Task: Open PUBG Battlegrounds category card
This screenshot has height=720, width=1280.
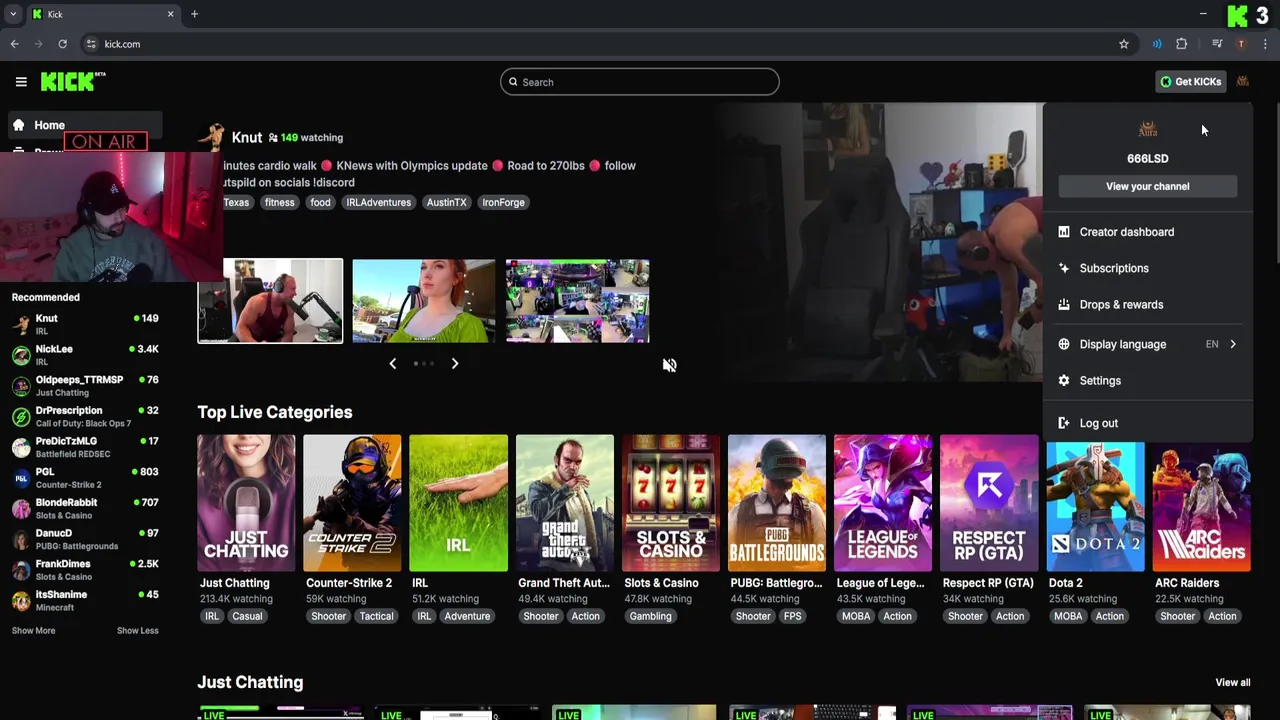Action: click(x=777, y=503)
